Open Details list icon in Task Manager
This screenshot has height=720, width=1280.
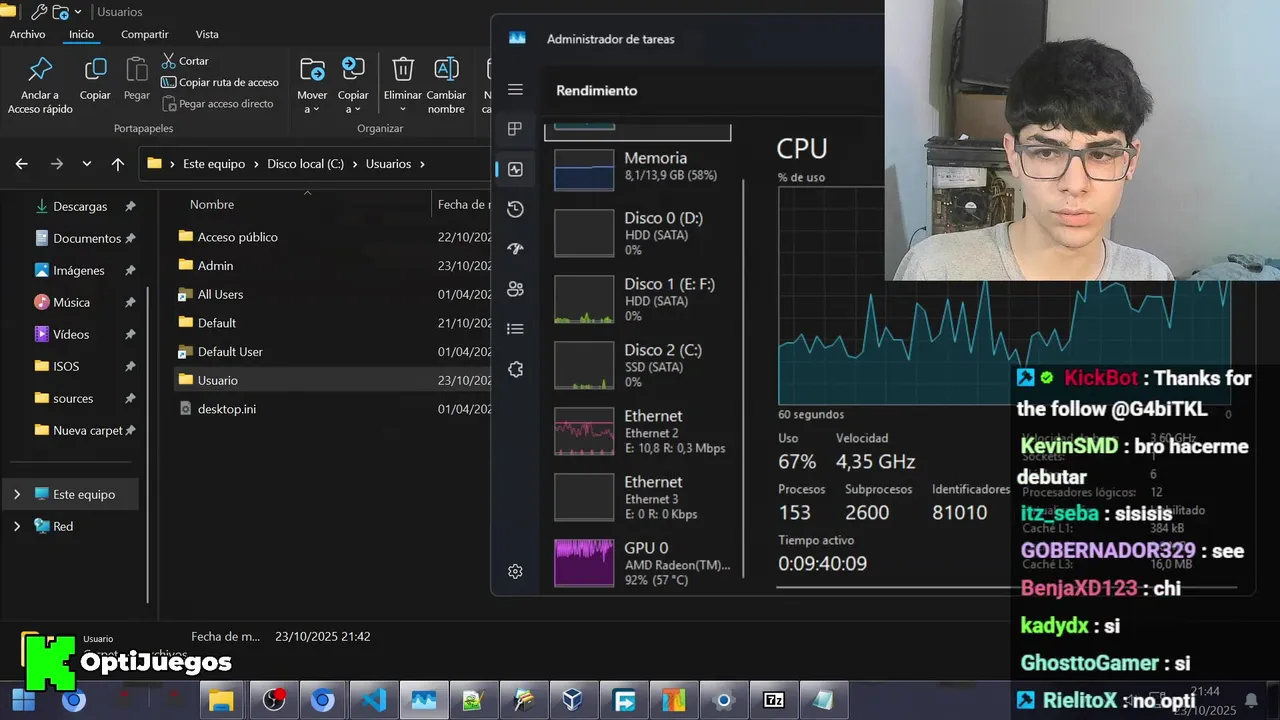pos(515,329)
